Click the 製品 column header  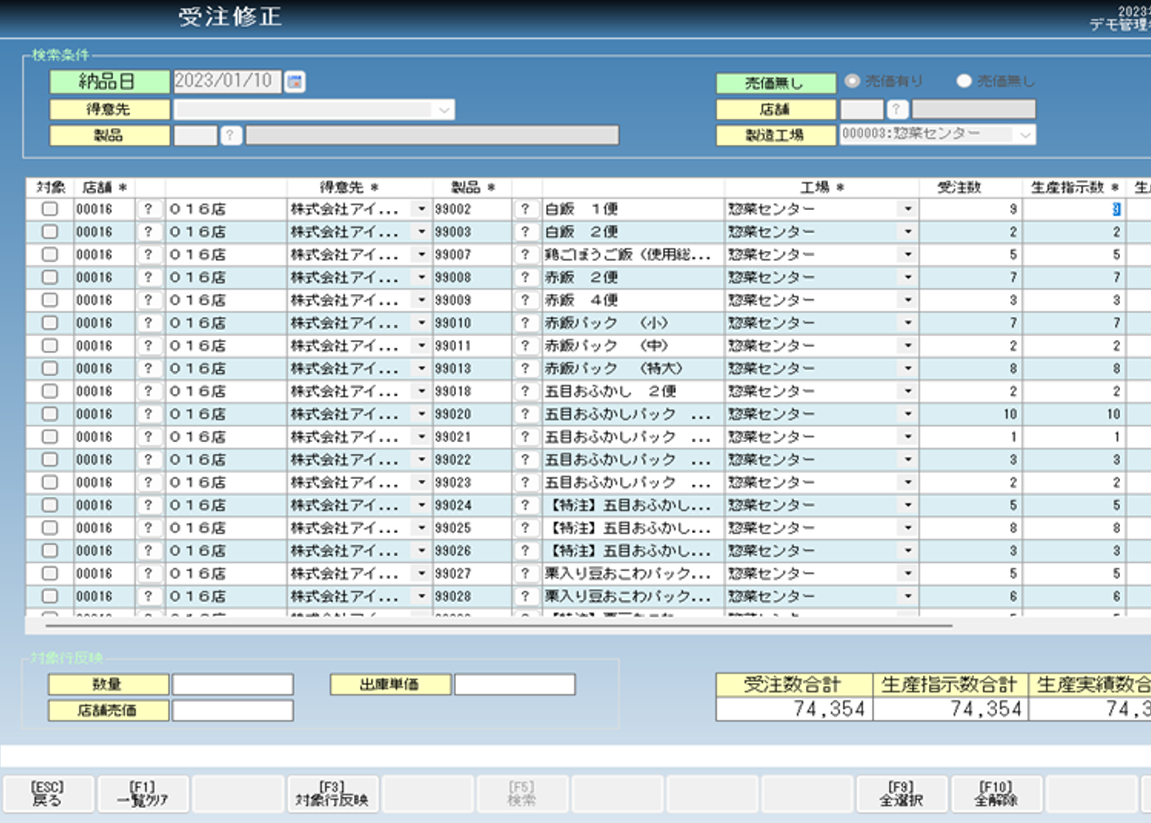[473, 188]
